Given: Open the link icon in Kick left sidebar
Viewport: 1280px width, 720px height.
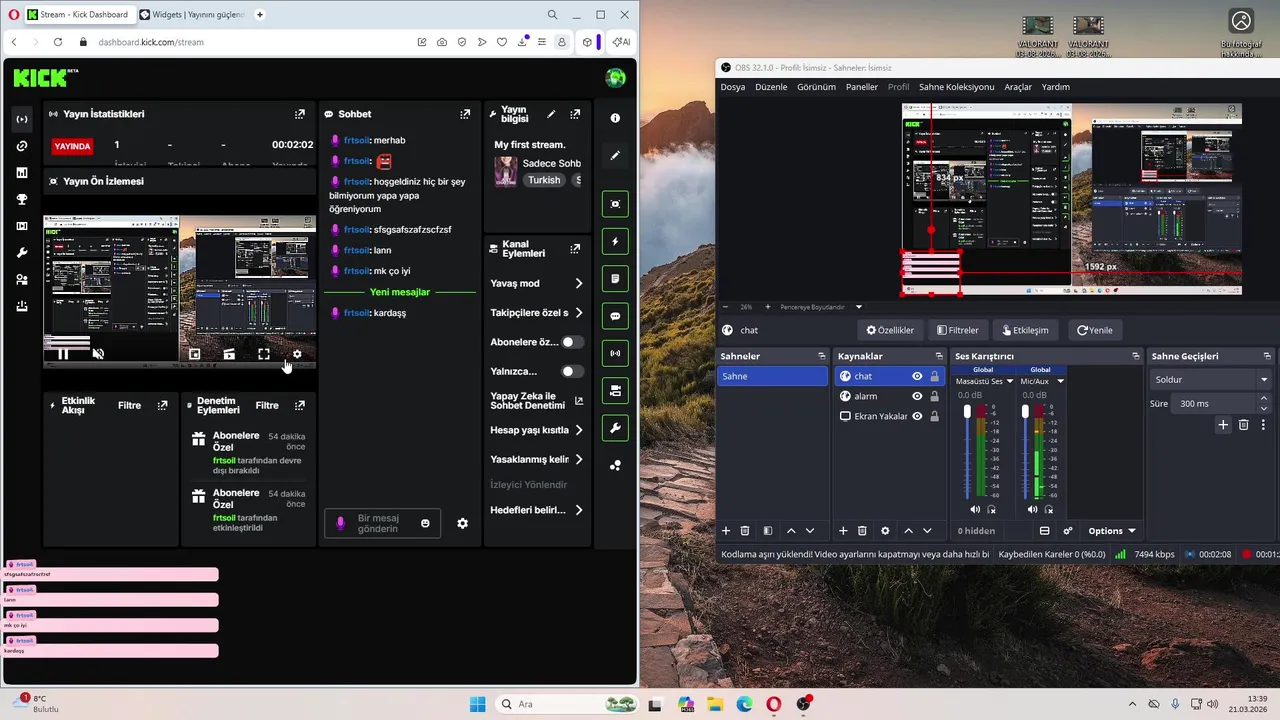Looking at the screenshot, I should pyautogui.click(x=22, y=146).
